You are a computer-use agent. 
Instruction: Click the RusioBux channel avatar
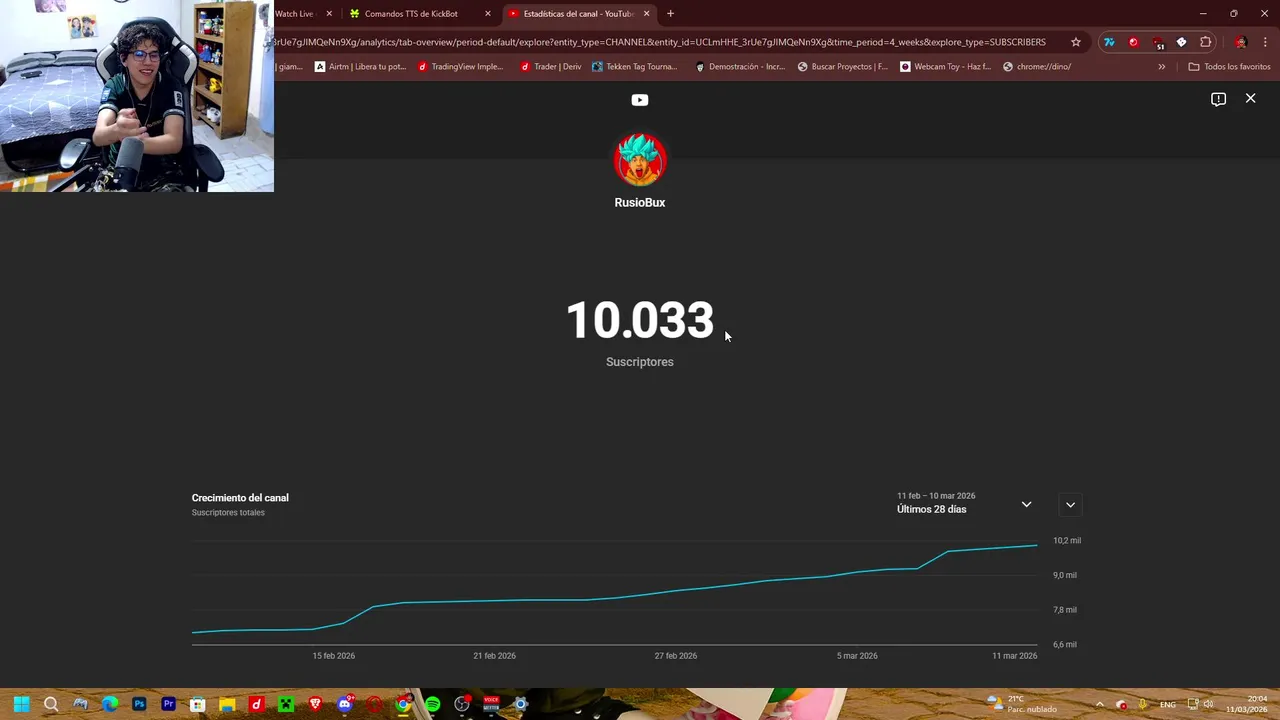[640, 160]
